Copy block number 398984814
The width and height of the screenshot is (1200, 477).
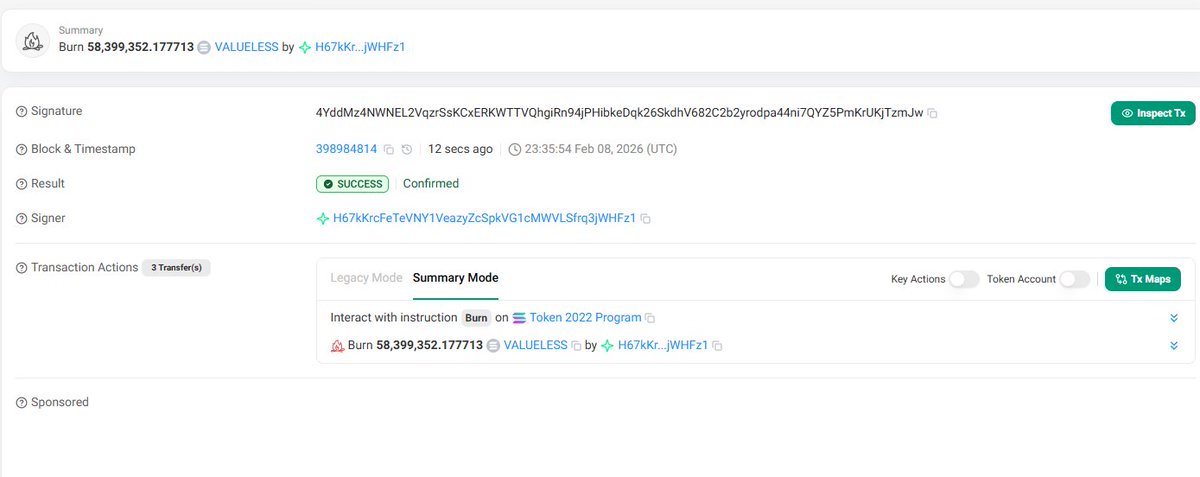coord(389,149)
